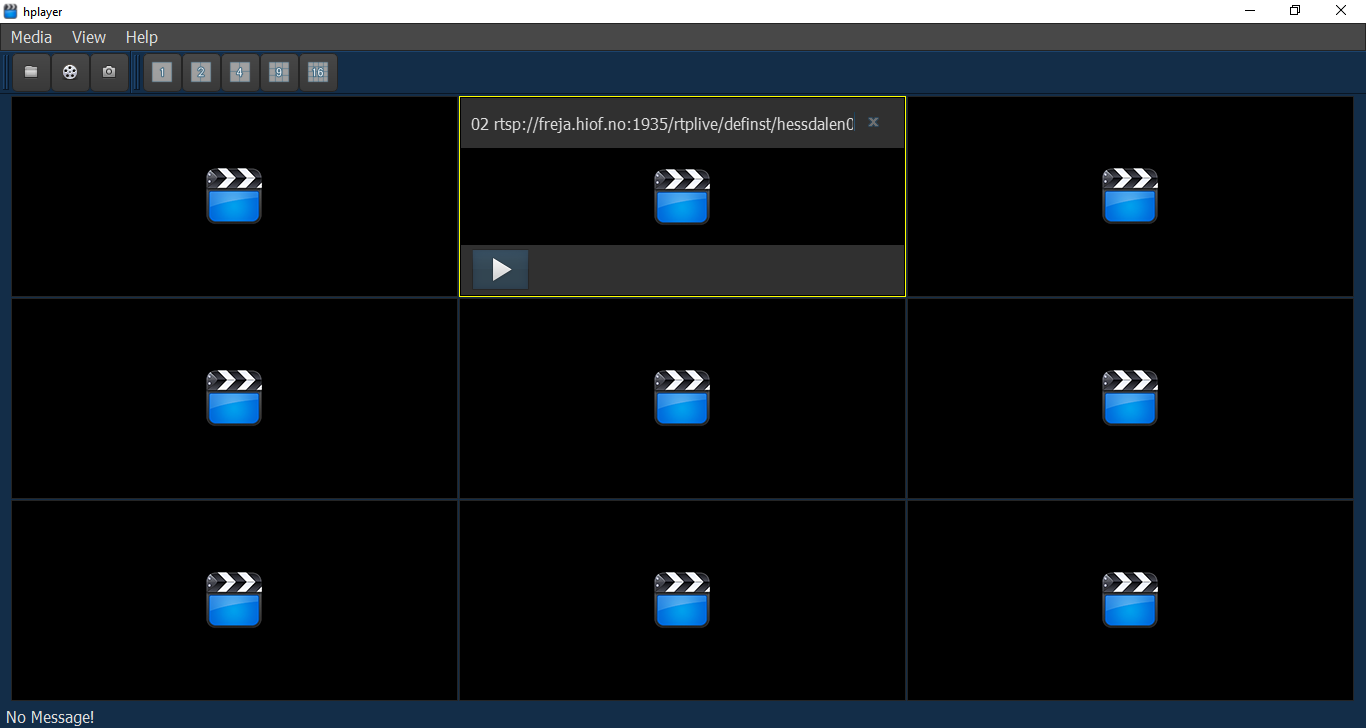Viewport: 1367px width, 728px height.
Task: Open a media file via the folder icon
Action: tap(30, 72)
